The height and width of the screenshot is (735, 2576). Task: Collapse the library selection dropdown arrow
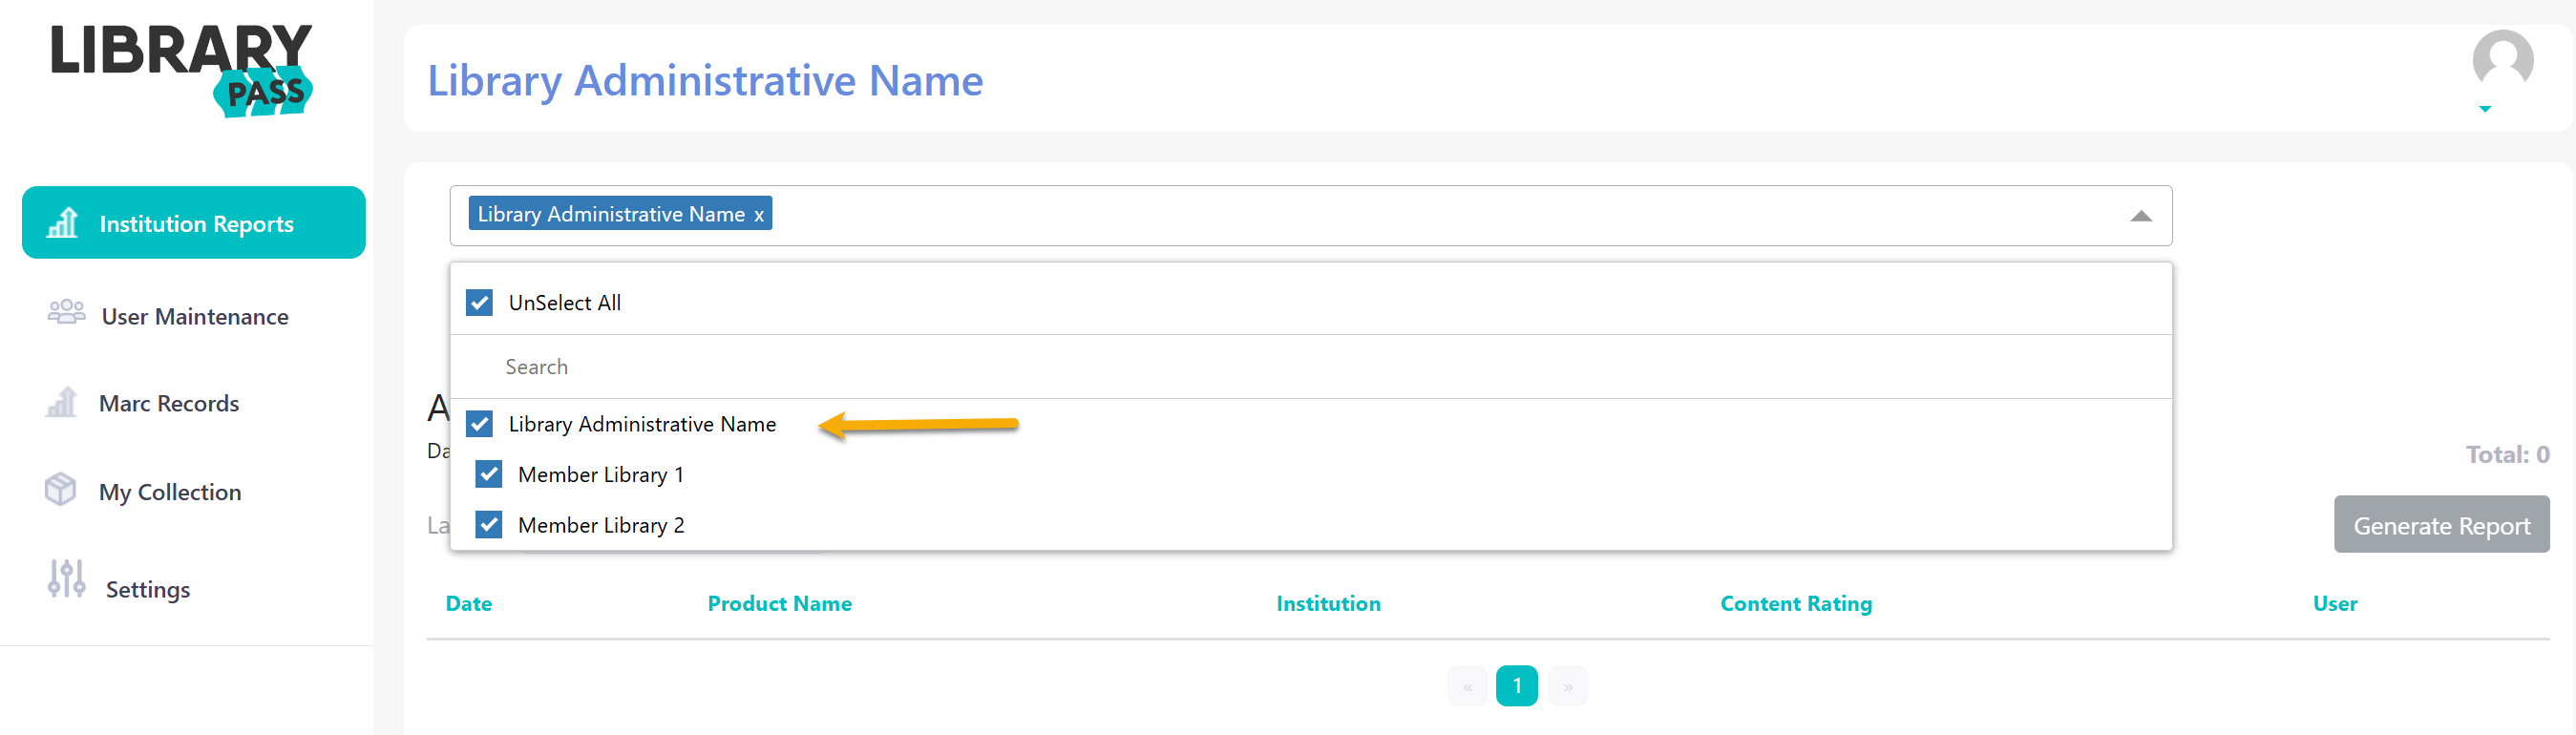tap(2140, 216)
